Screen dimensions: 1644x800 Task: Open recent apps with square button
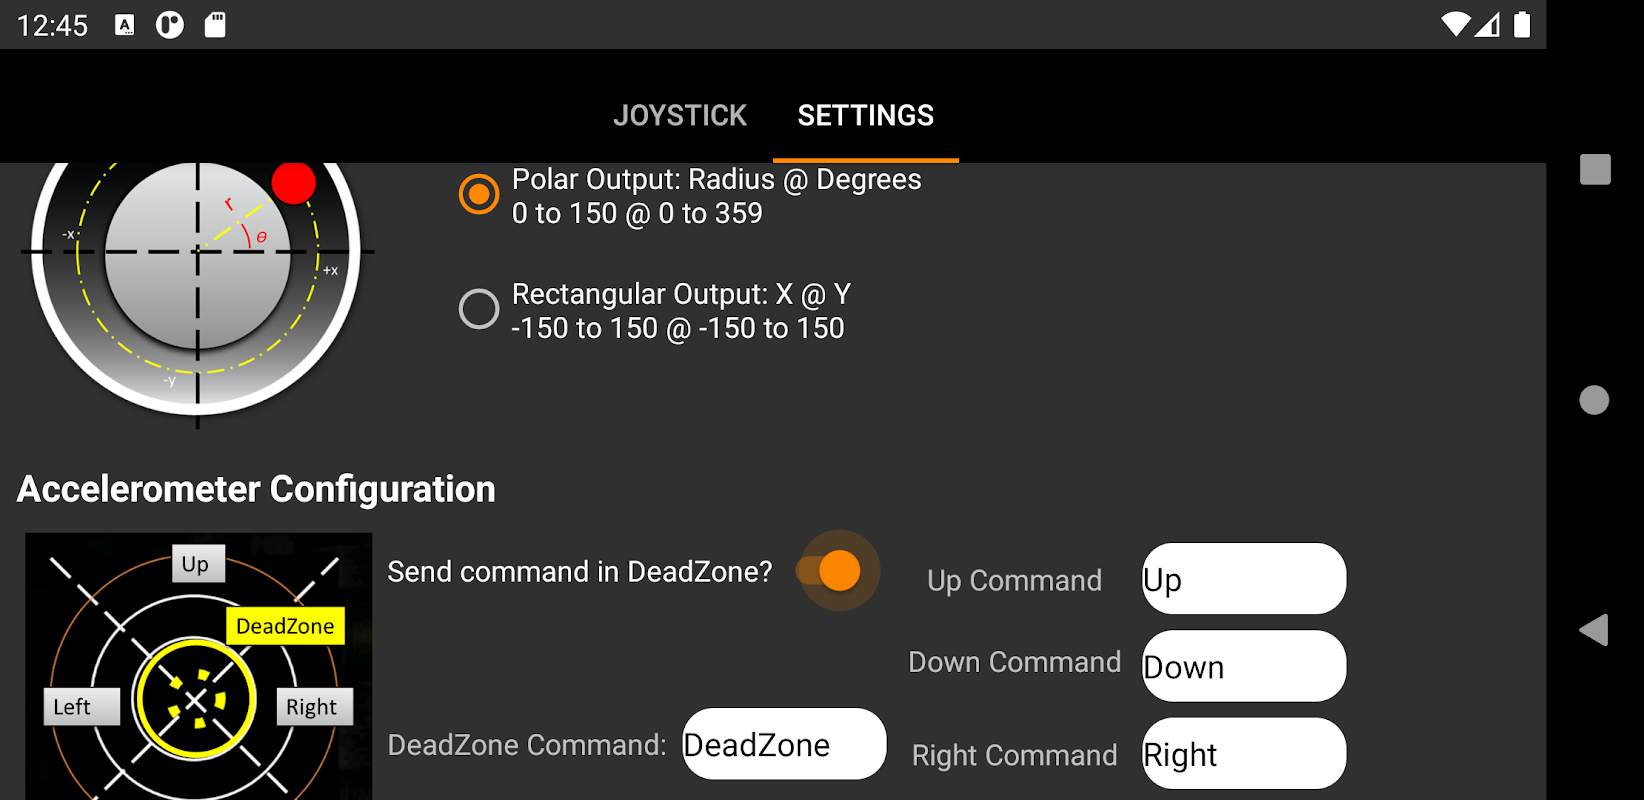(x=1595, y=169)
